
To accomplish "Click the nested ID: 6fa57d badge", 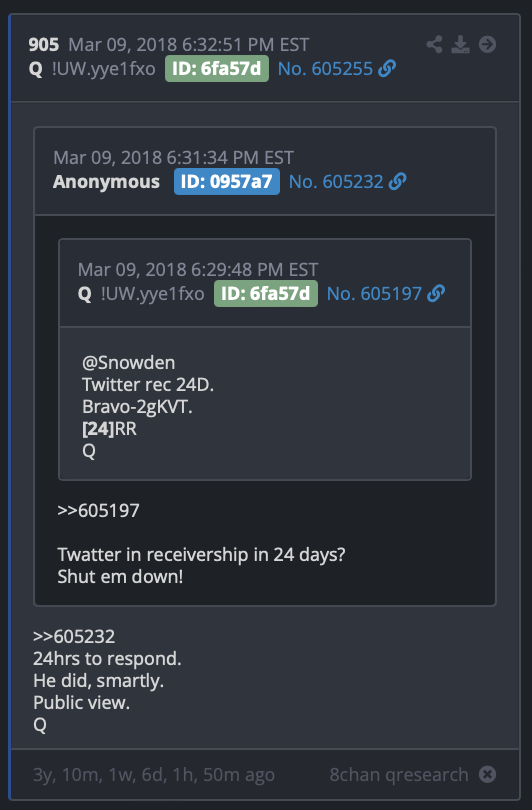I will [266, 293].
